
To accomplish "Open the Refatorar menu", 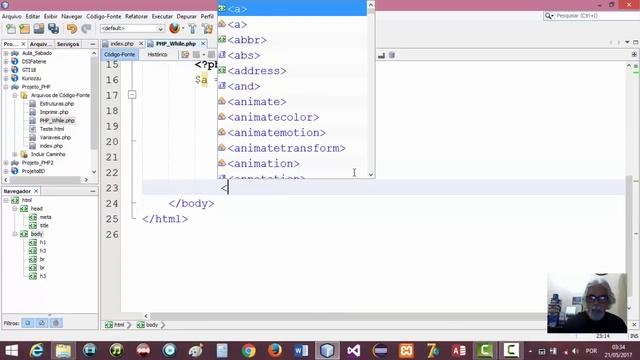I will (x=136, y=16).
